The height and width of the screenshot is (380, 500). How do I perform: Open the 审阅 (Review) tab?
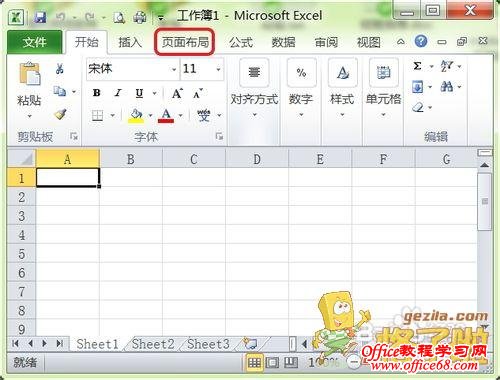326,42
